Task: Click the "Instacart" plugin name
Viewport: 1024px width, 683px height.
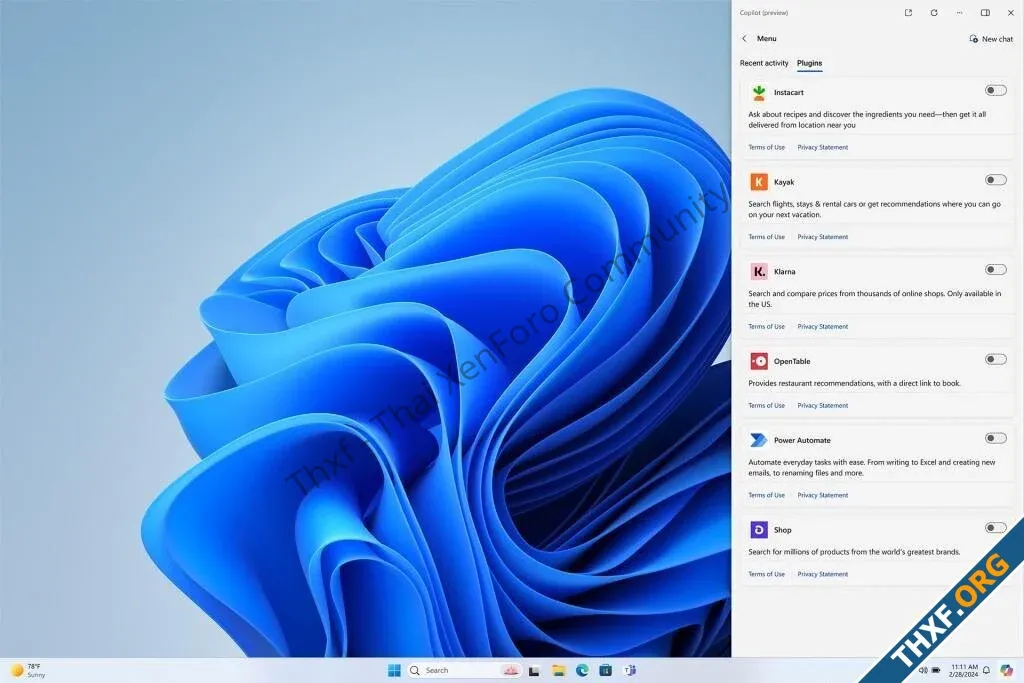Action: 788,93
